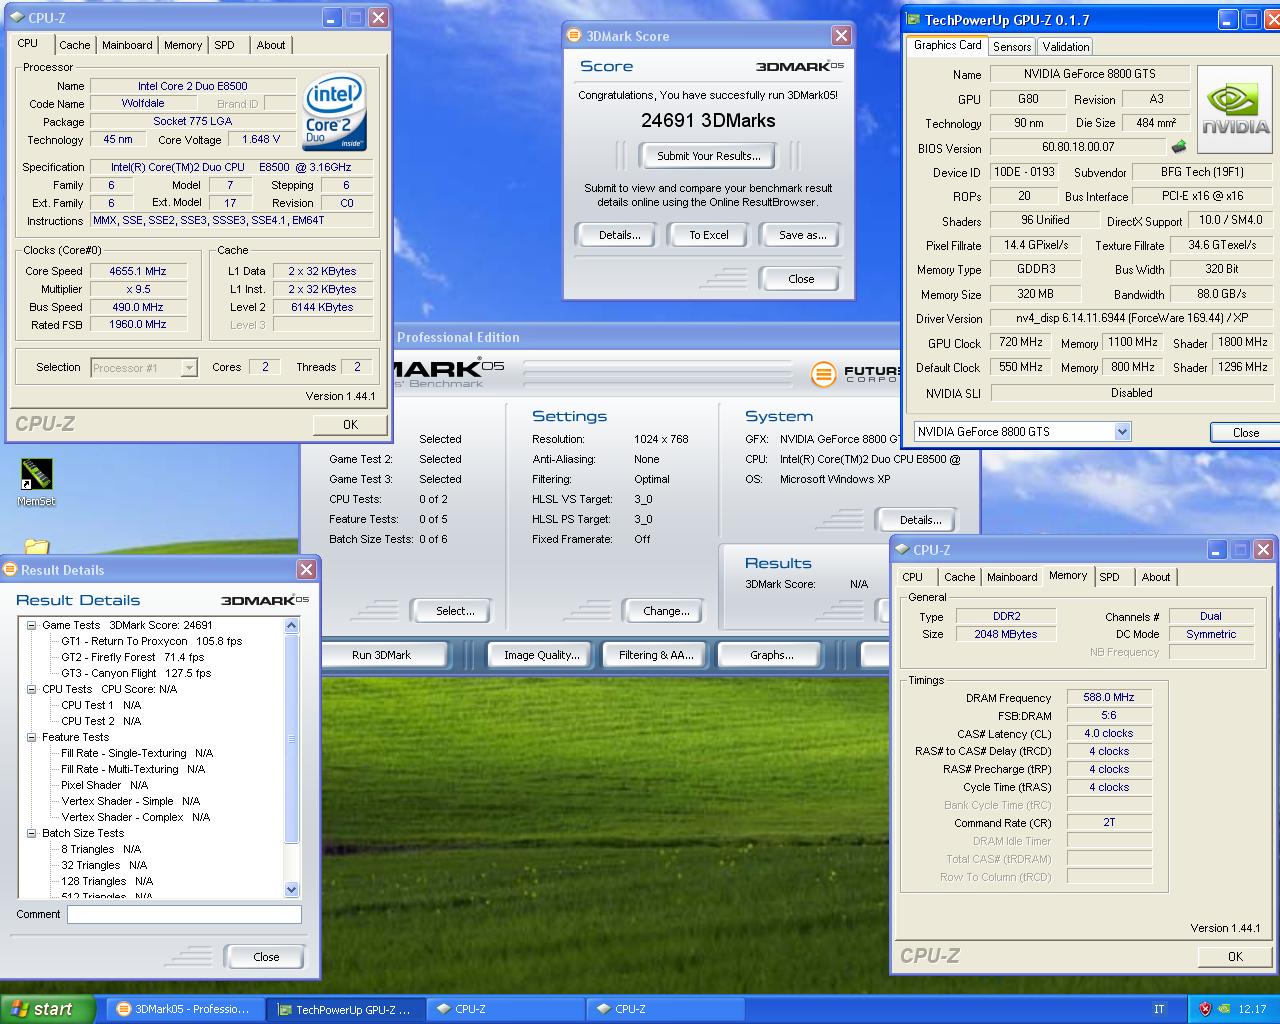The width and height of the screenshot is (1280, 1024).
Task: Open the Memory tab in top CPU-Z window
Action: [x=183, y=45]
